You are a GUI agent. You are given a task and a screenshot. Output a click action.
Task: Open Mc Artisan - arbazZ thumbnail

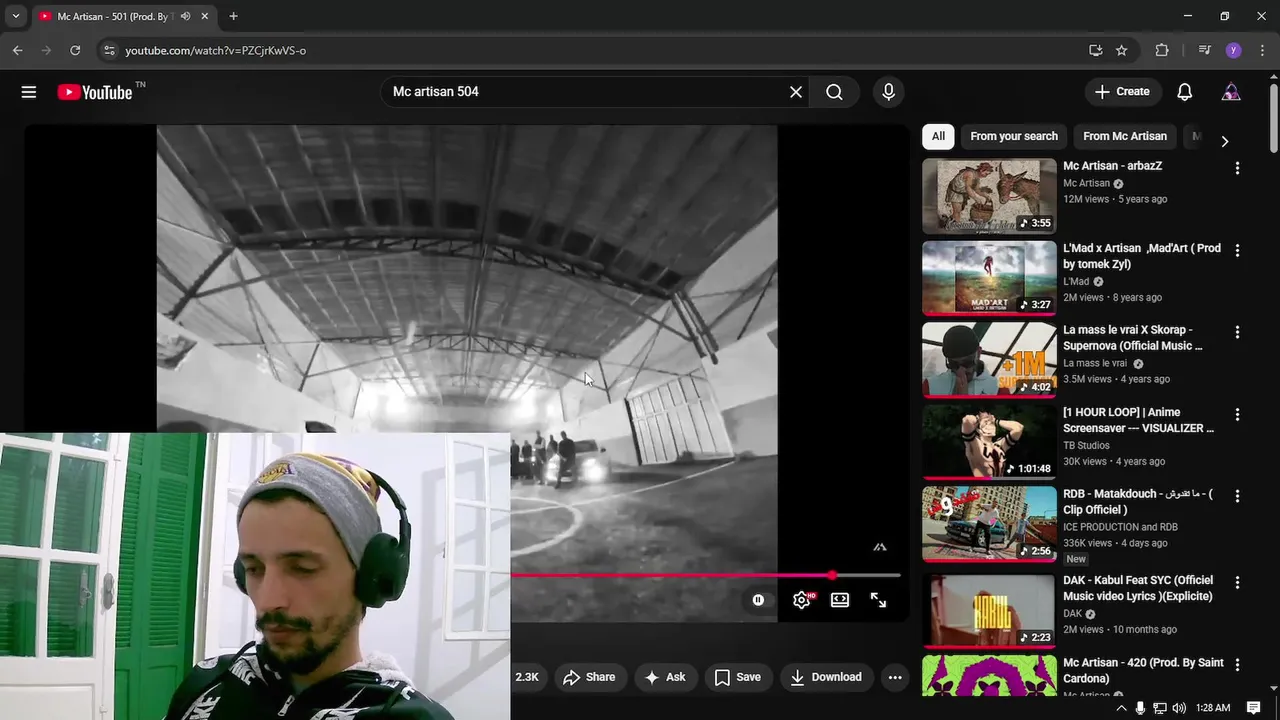989,195
